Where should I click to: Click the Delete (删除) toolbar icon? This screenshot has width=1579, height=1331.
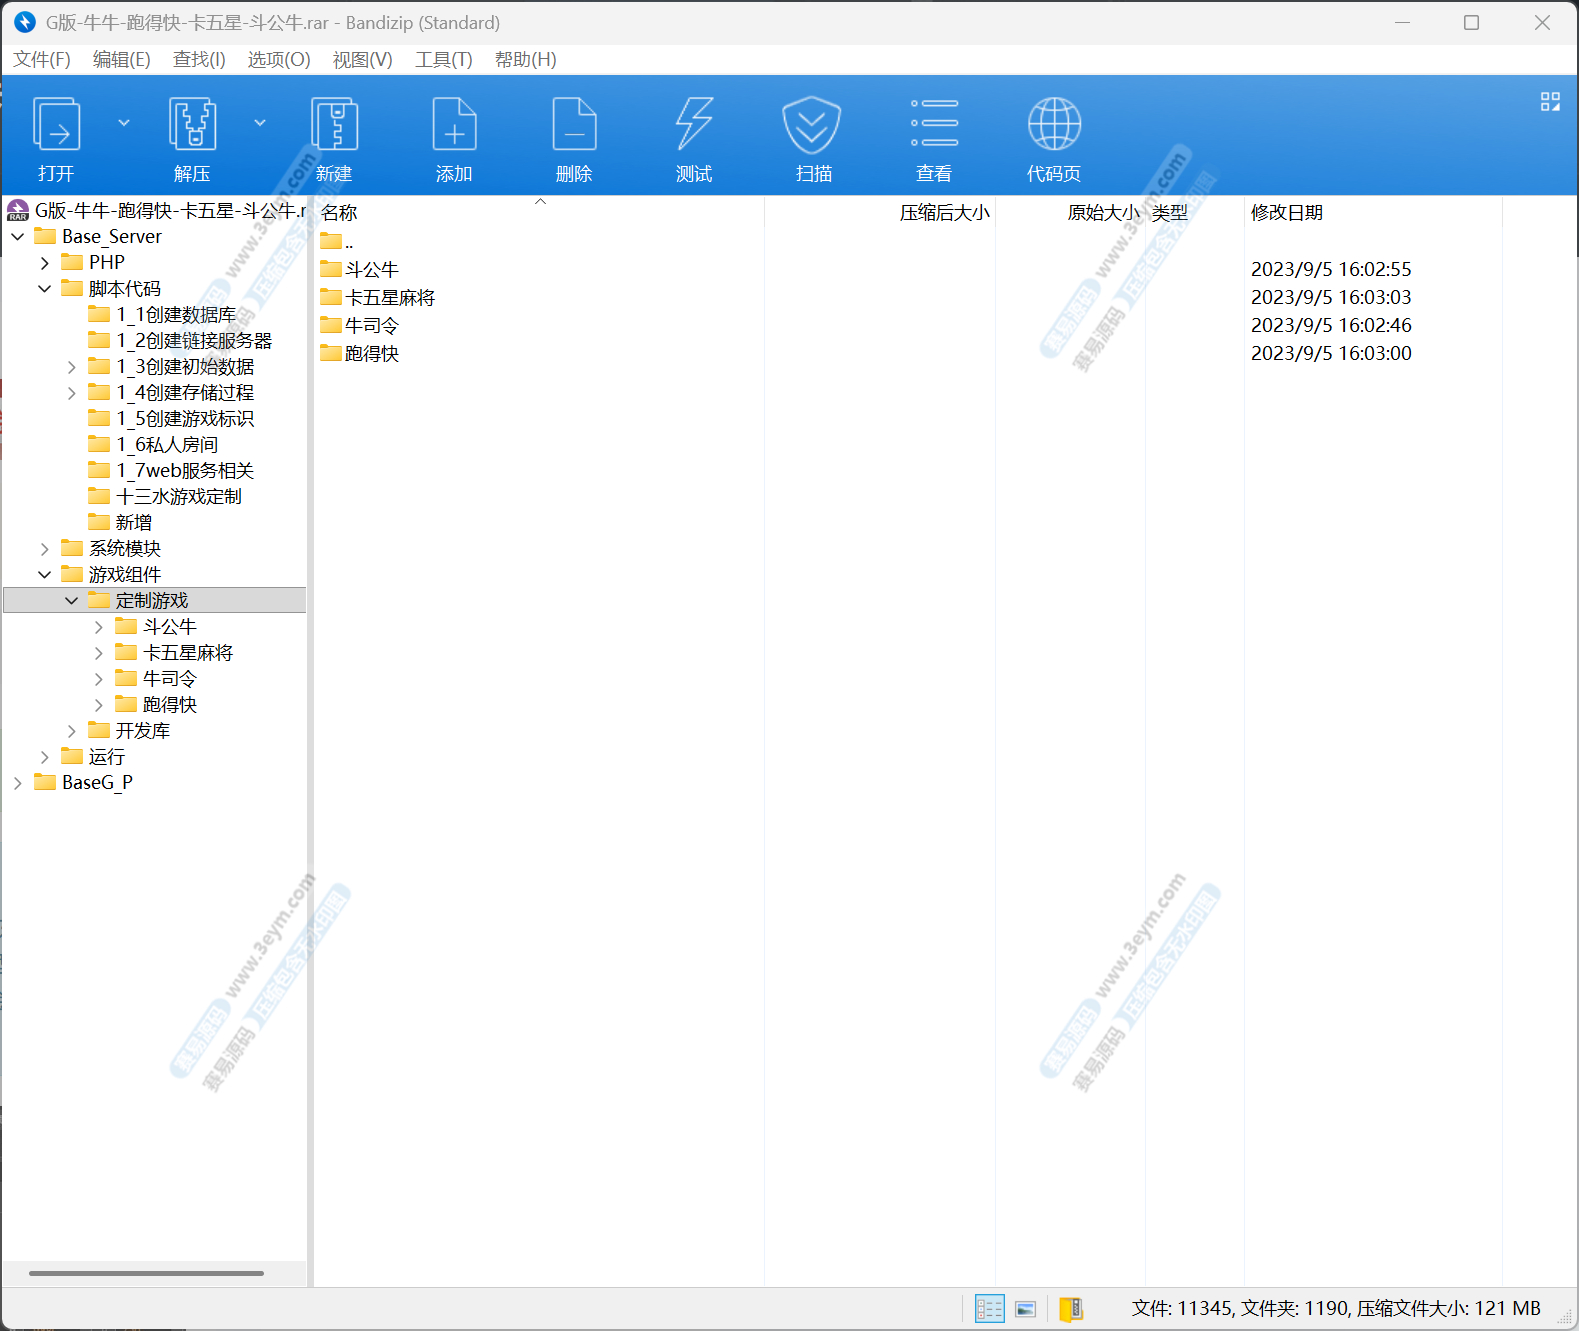[x=574, y=125]
